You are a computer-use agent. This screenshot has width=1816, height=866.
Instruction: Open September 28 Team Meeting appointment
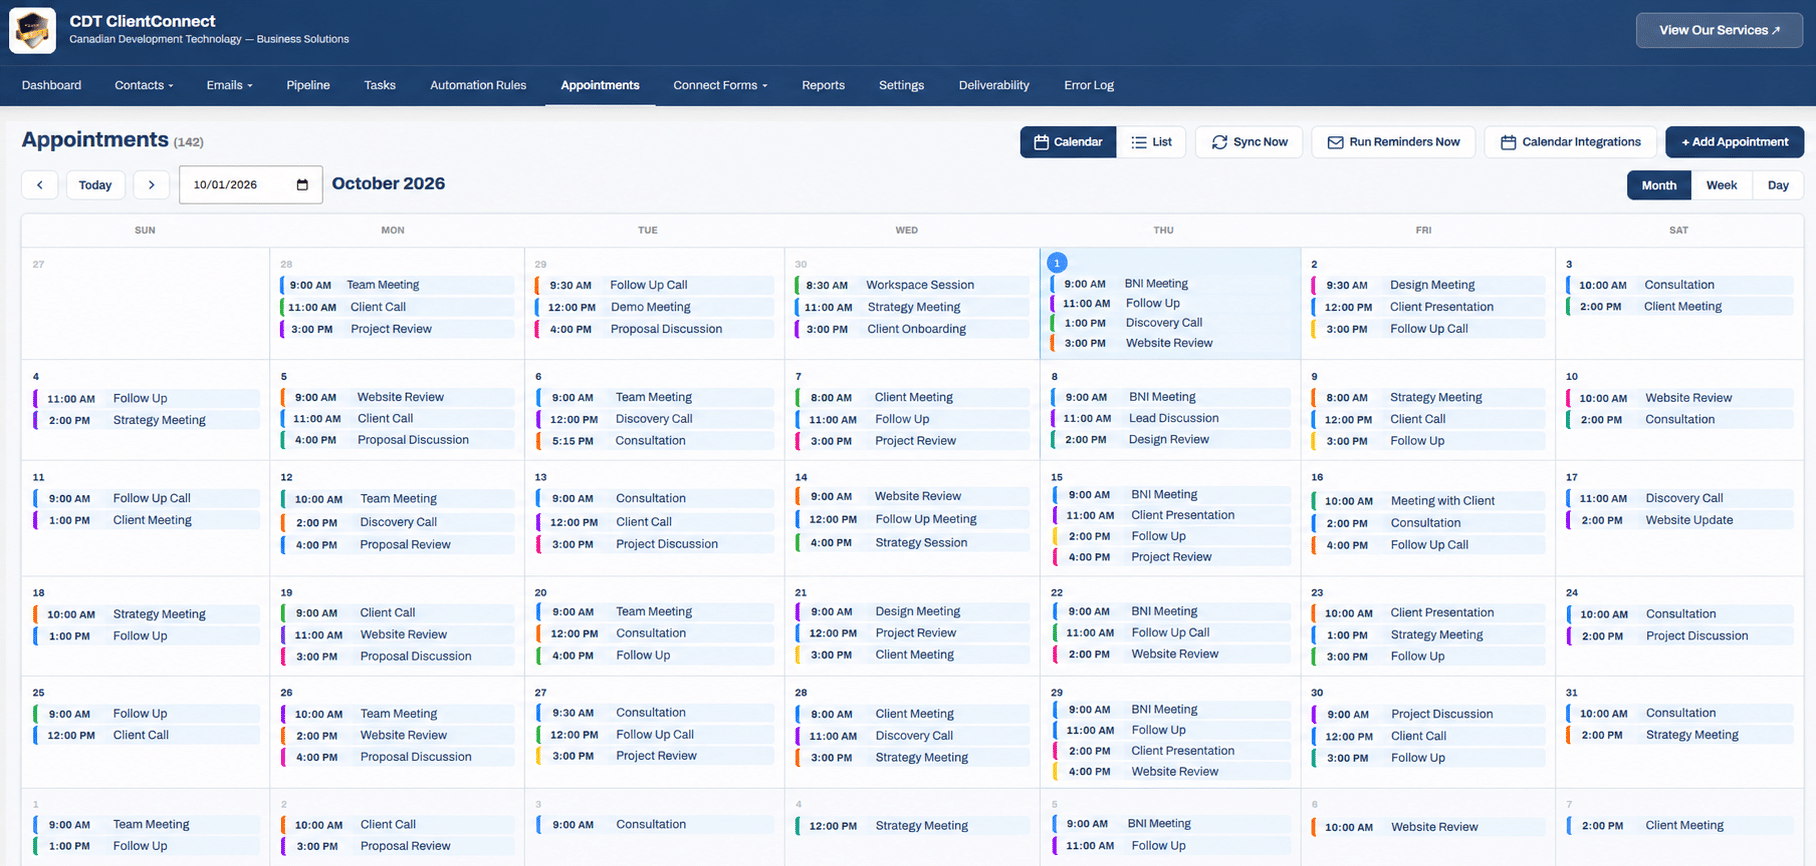pos(397,285)
